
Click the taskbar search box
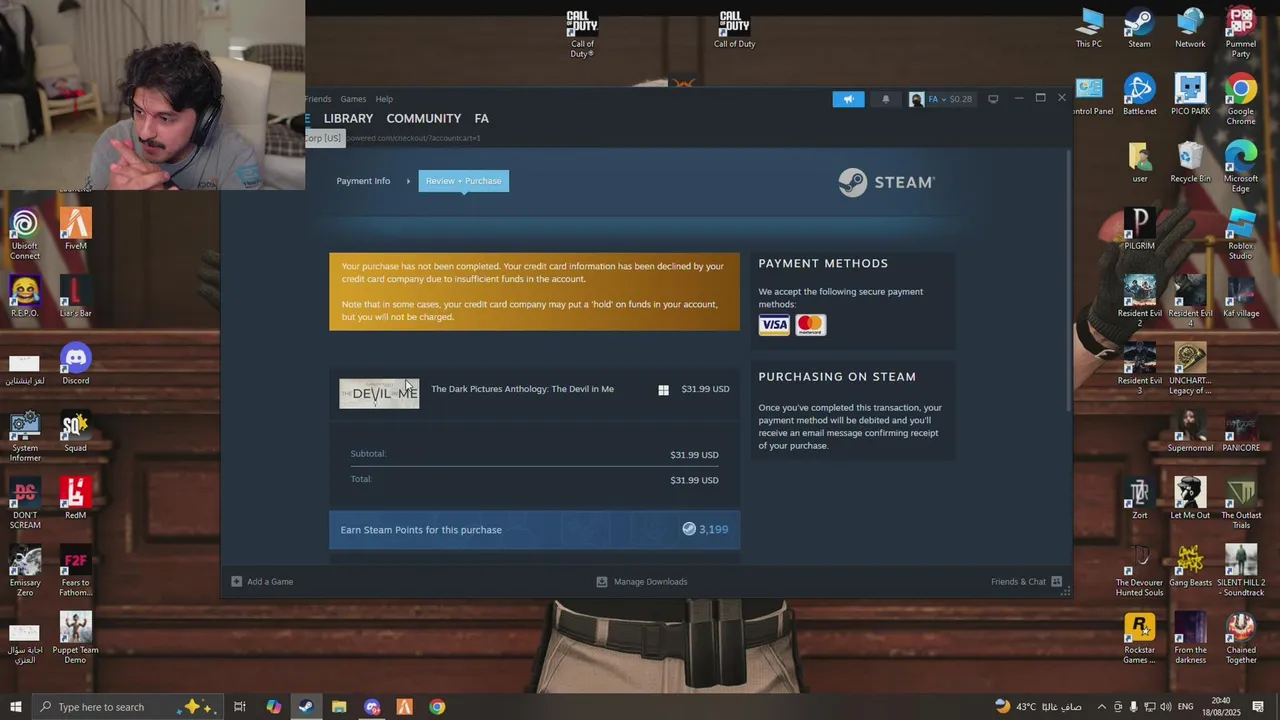128,707
